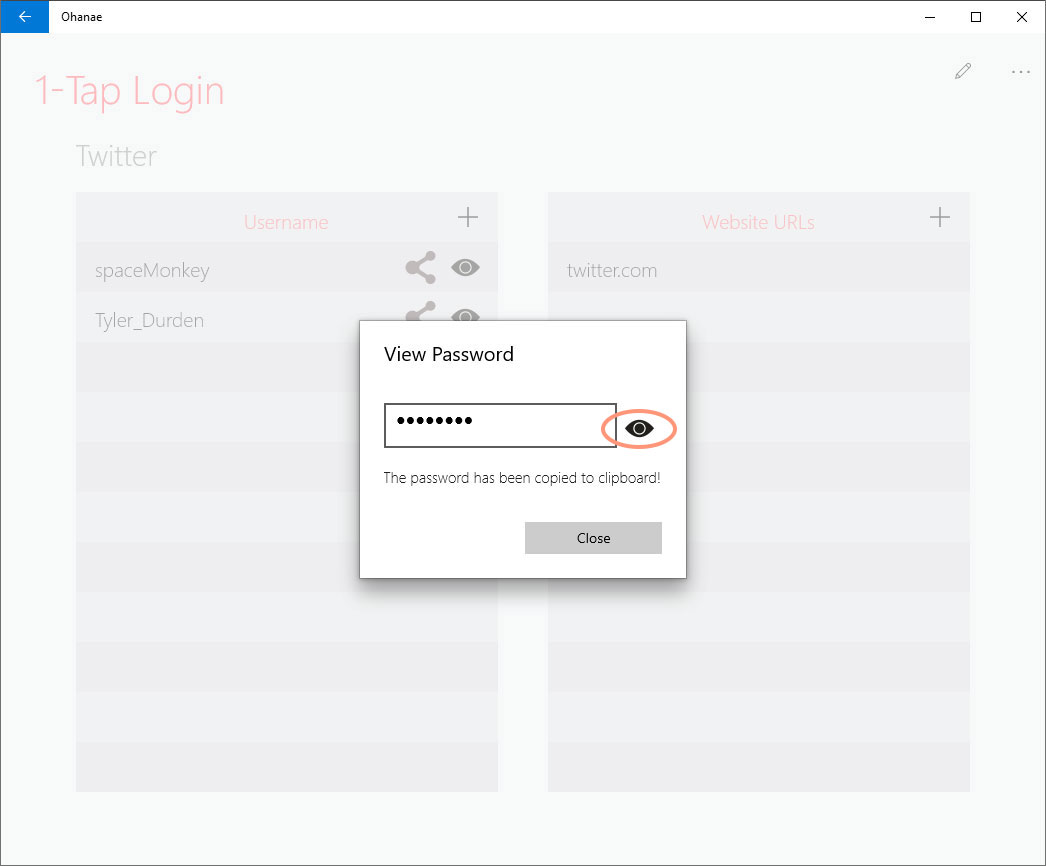Reveal password with dialog eye icon
Screen dimensions: 1046x866
[639, 428]
